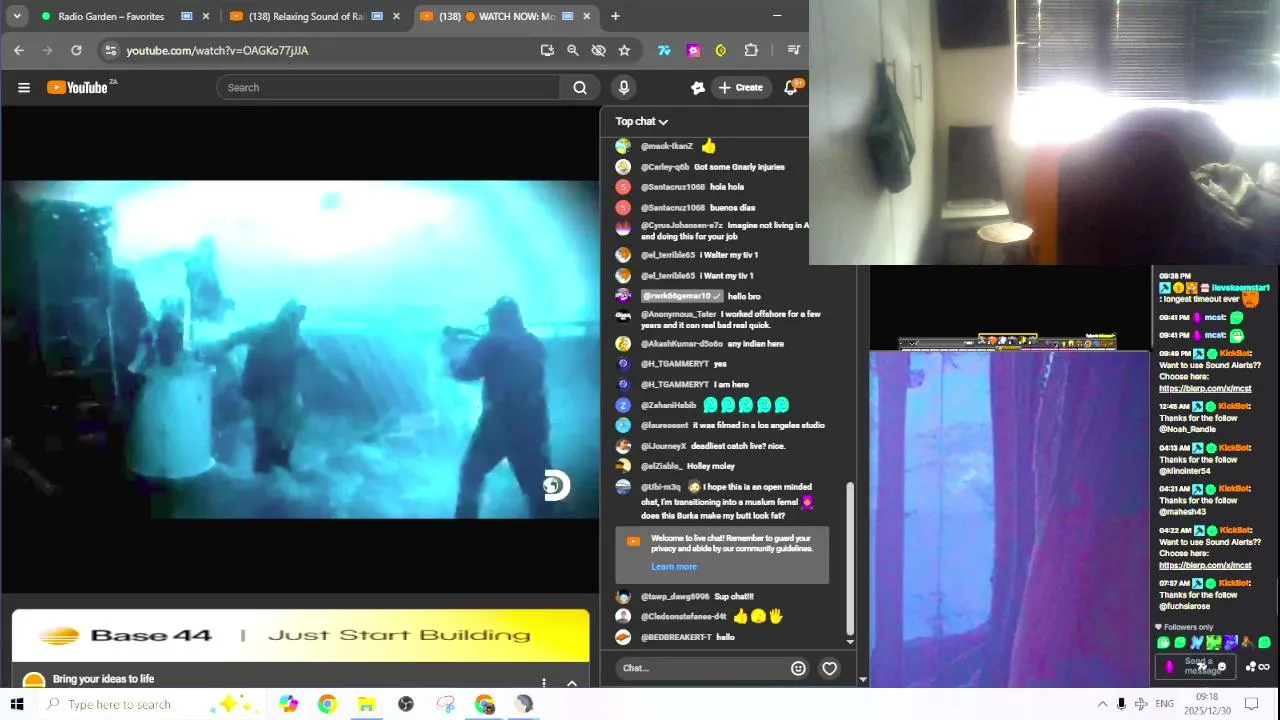The height and width of the screenshot is (720, 1280).
Task: Click @fuchsiarose mention in Kick chat
Action: coord(1185,607)
